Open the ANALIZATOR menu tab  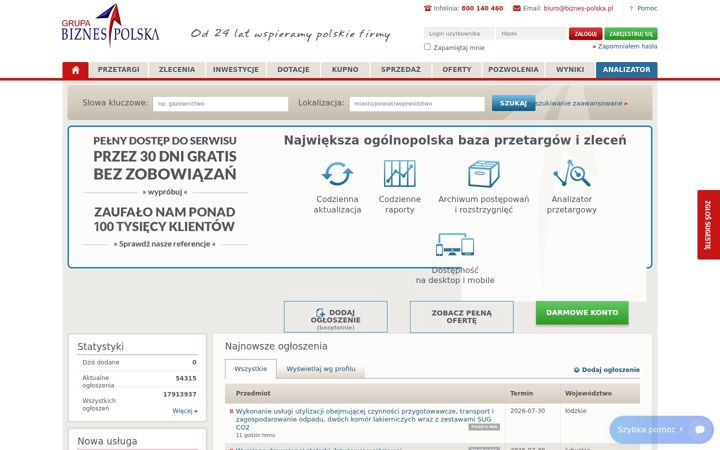(x=627, y=70)
